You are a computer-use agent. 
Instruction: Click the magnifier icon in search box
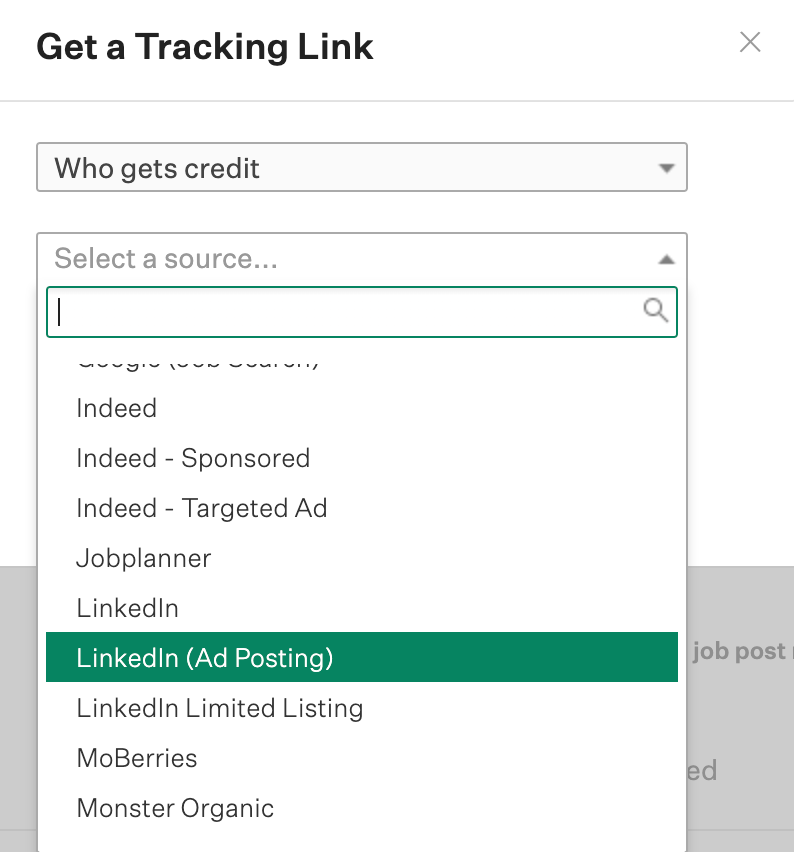655,310
